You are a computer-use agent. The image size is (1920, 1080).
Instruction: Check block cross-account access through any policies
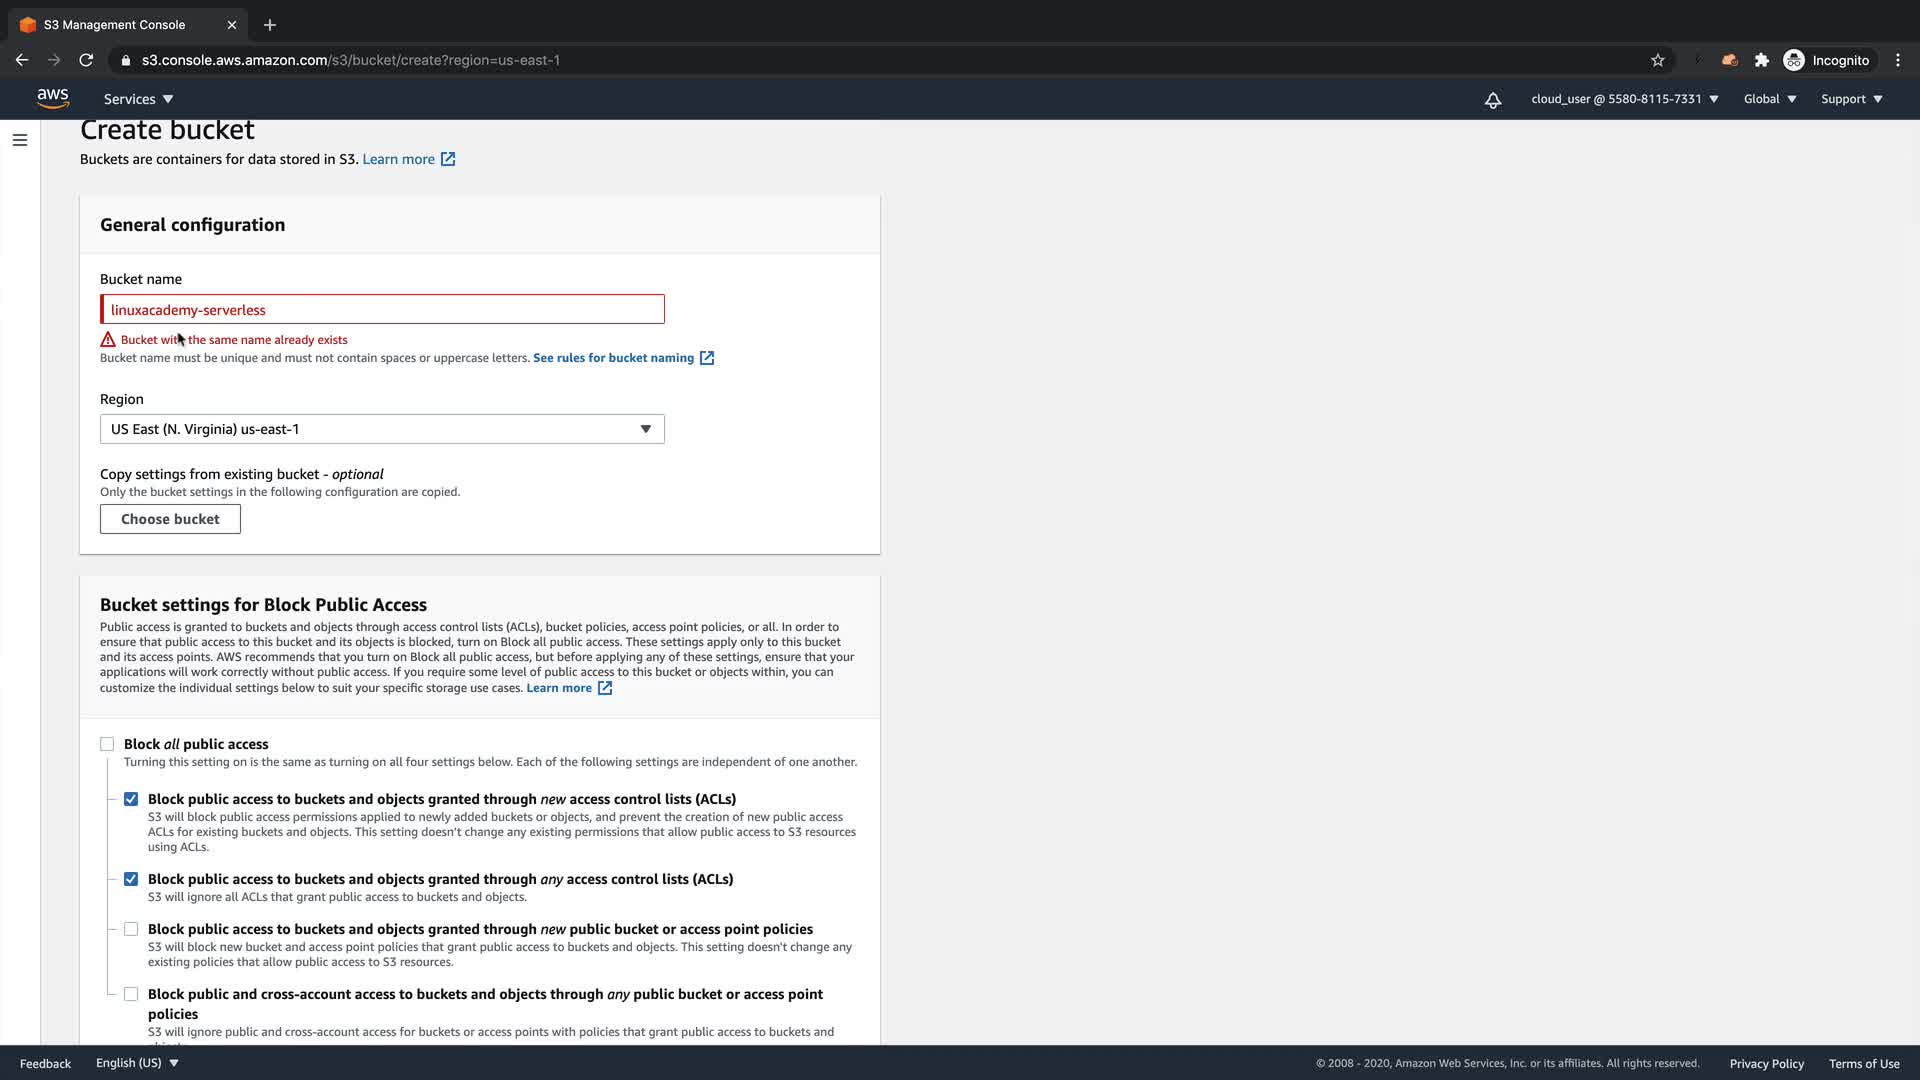point(131,994)
